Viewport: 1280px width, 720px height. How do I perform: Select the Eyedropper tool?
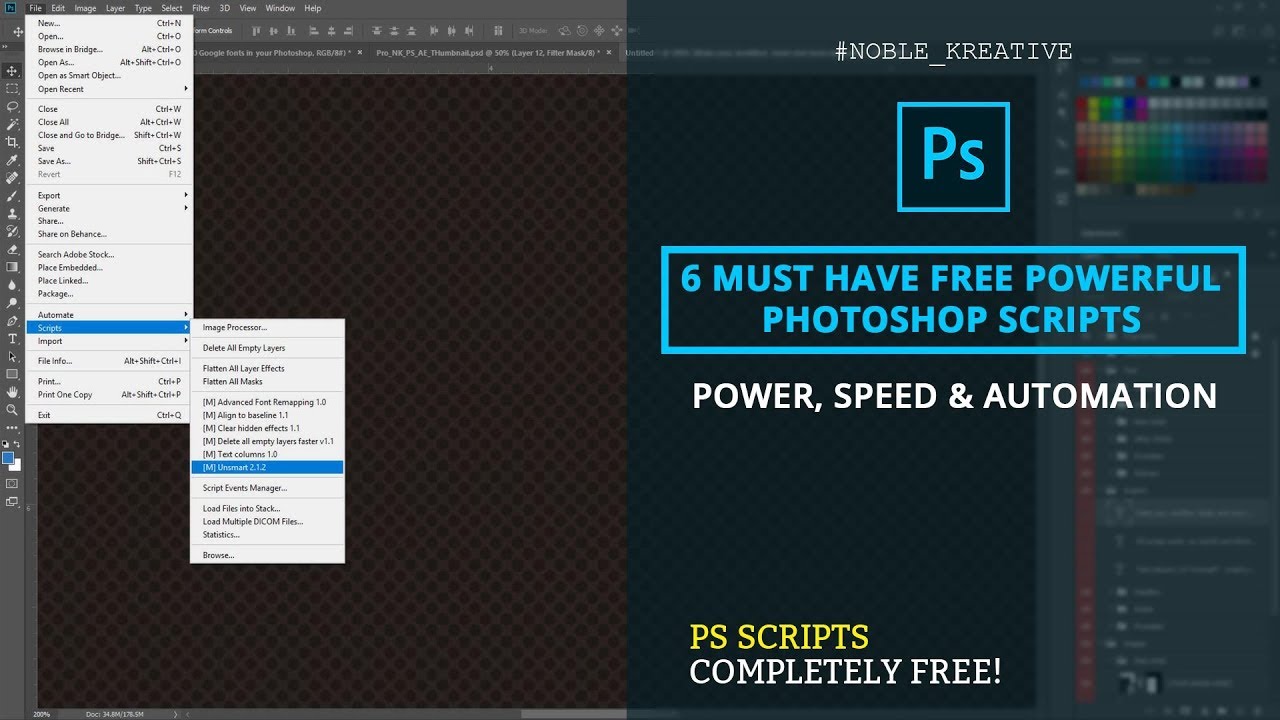tap(12, 160)
